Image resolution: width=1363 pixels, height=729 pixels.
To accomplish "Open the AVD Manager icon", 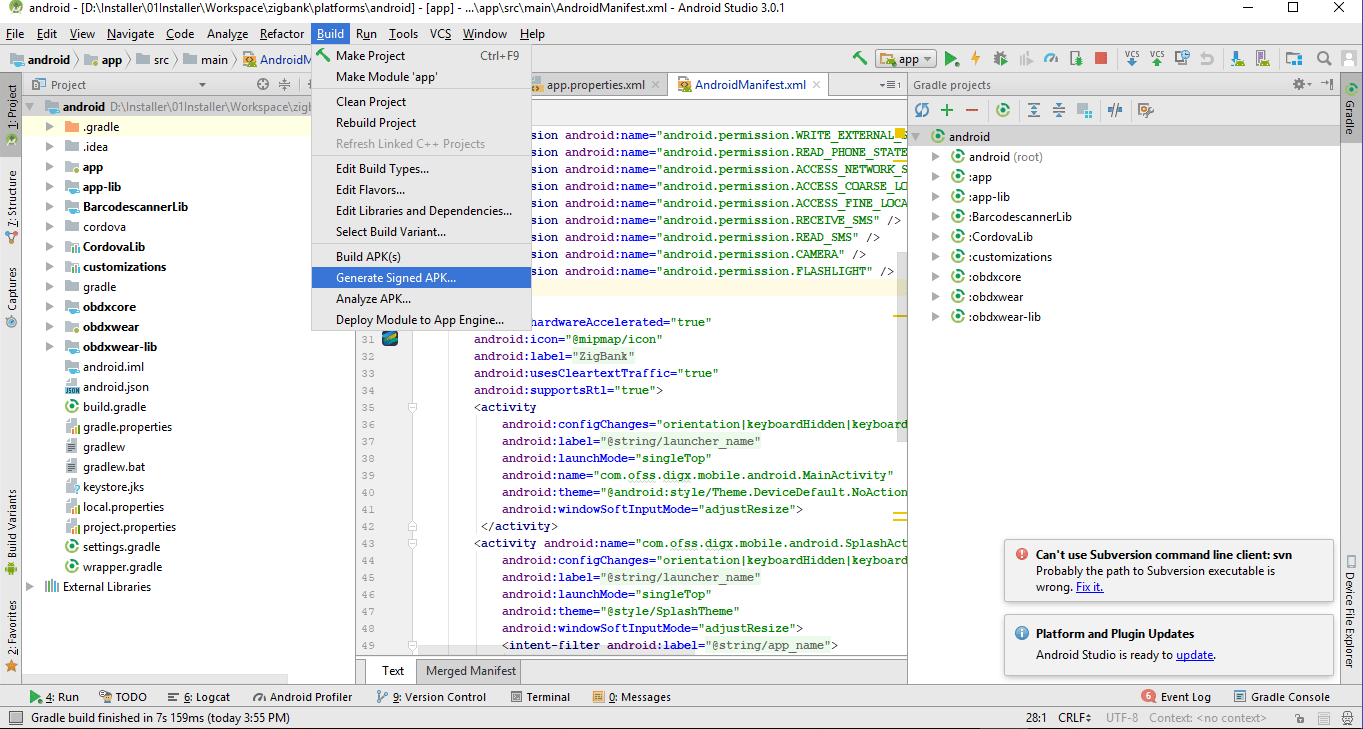I will (x=1262, y=59).
